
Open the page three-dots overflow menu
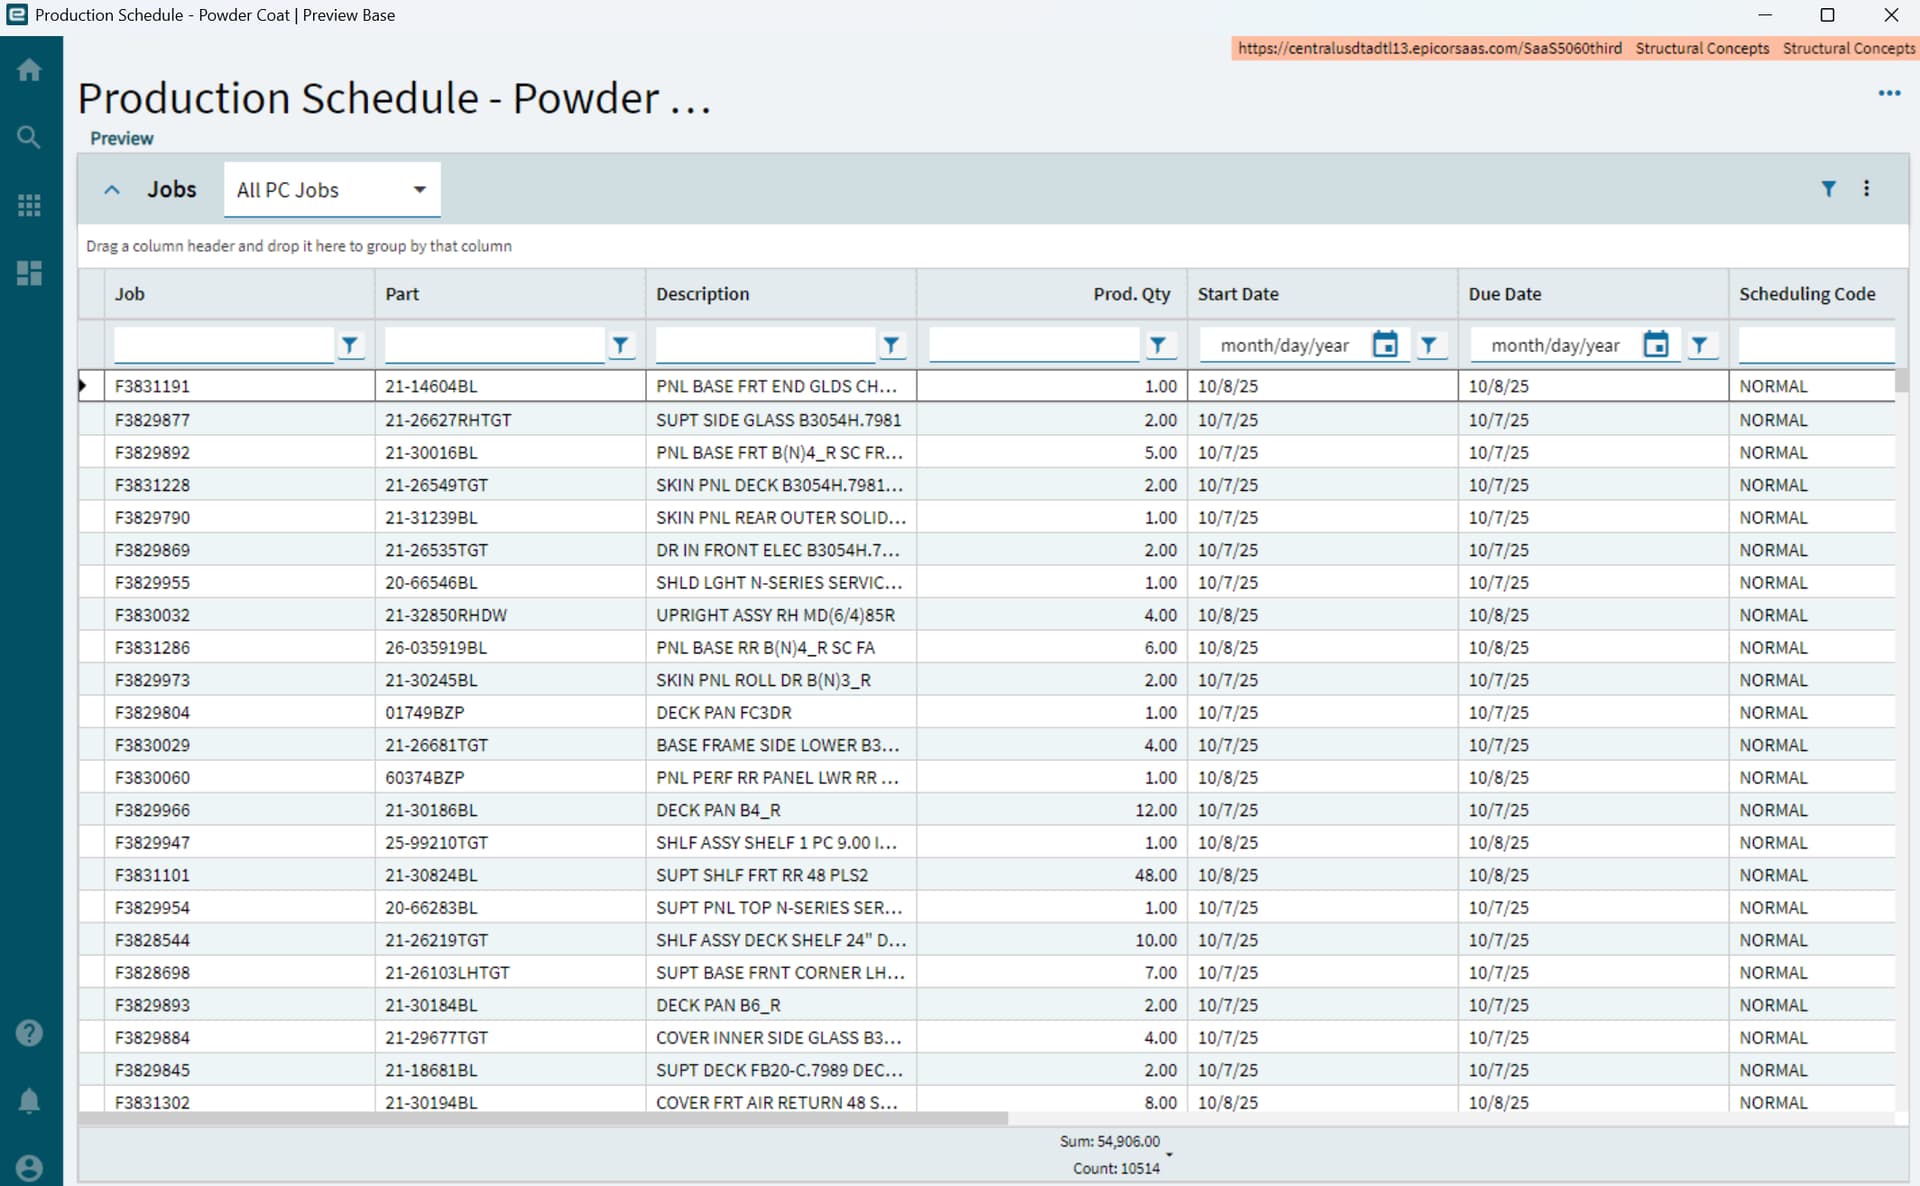tap(1889, 93)
